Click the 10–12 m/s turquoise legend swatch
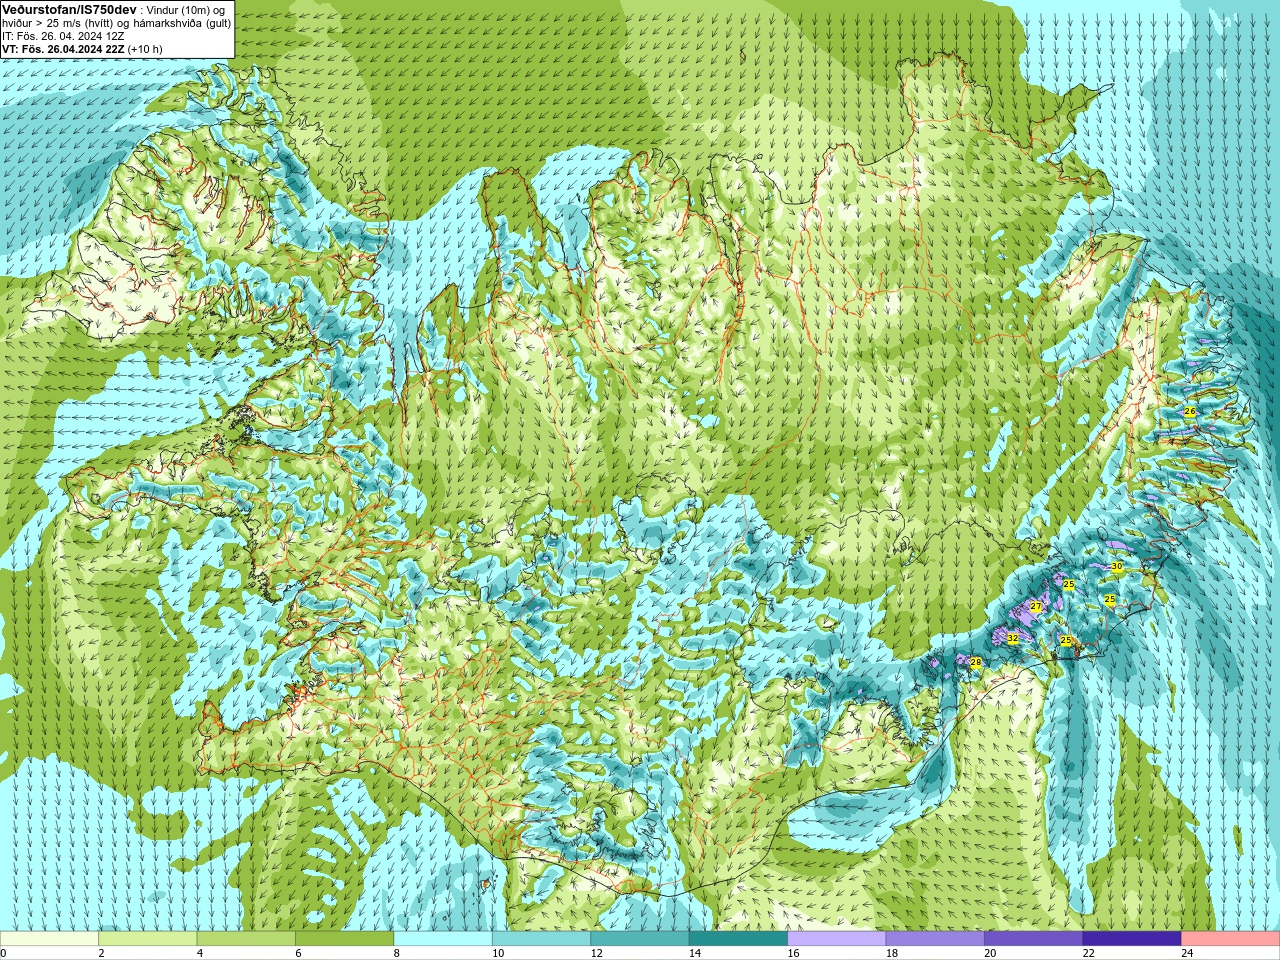 (x=541, y=939)
